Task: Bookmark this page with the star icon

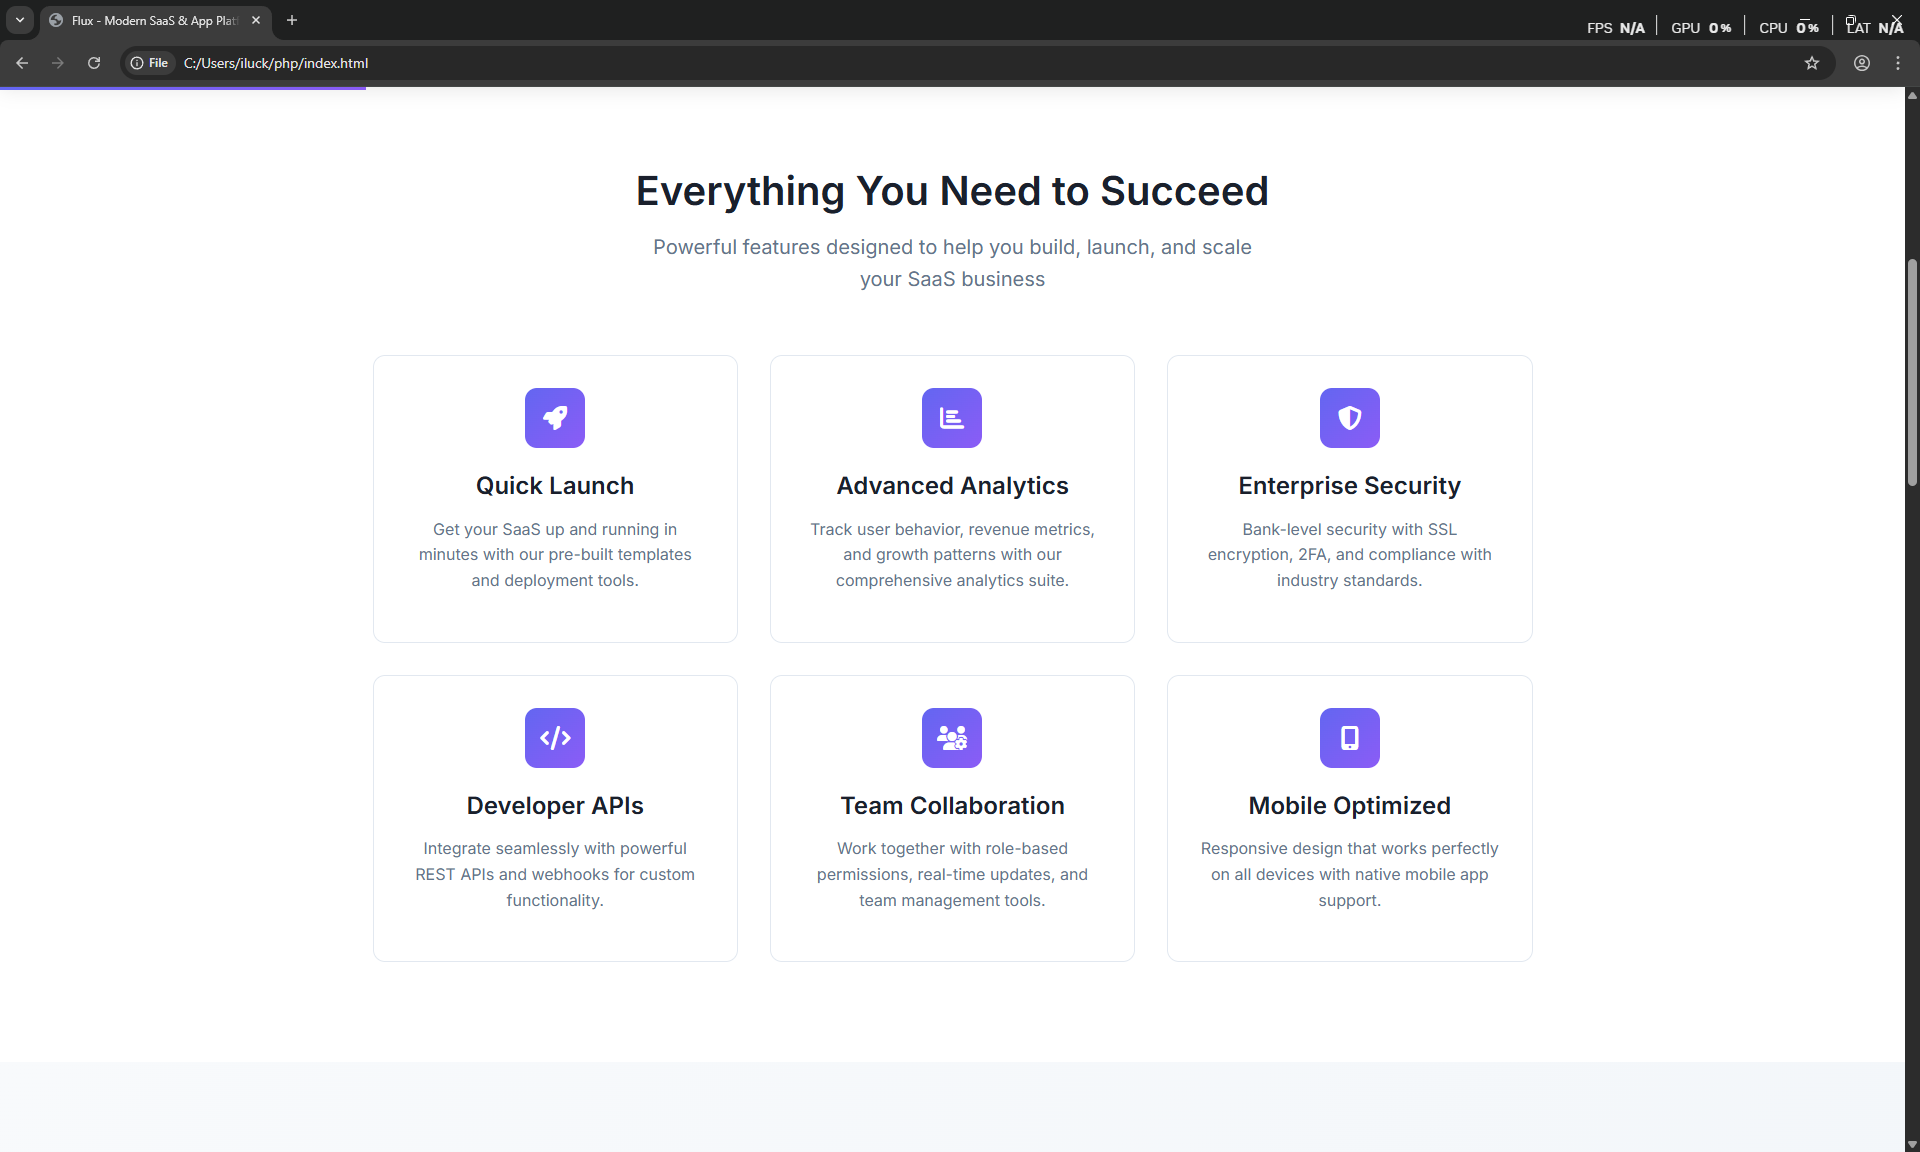Action: tap(1812, 63)
